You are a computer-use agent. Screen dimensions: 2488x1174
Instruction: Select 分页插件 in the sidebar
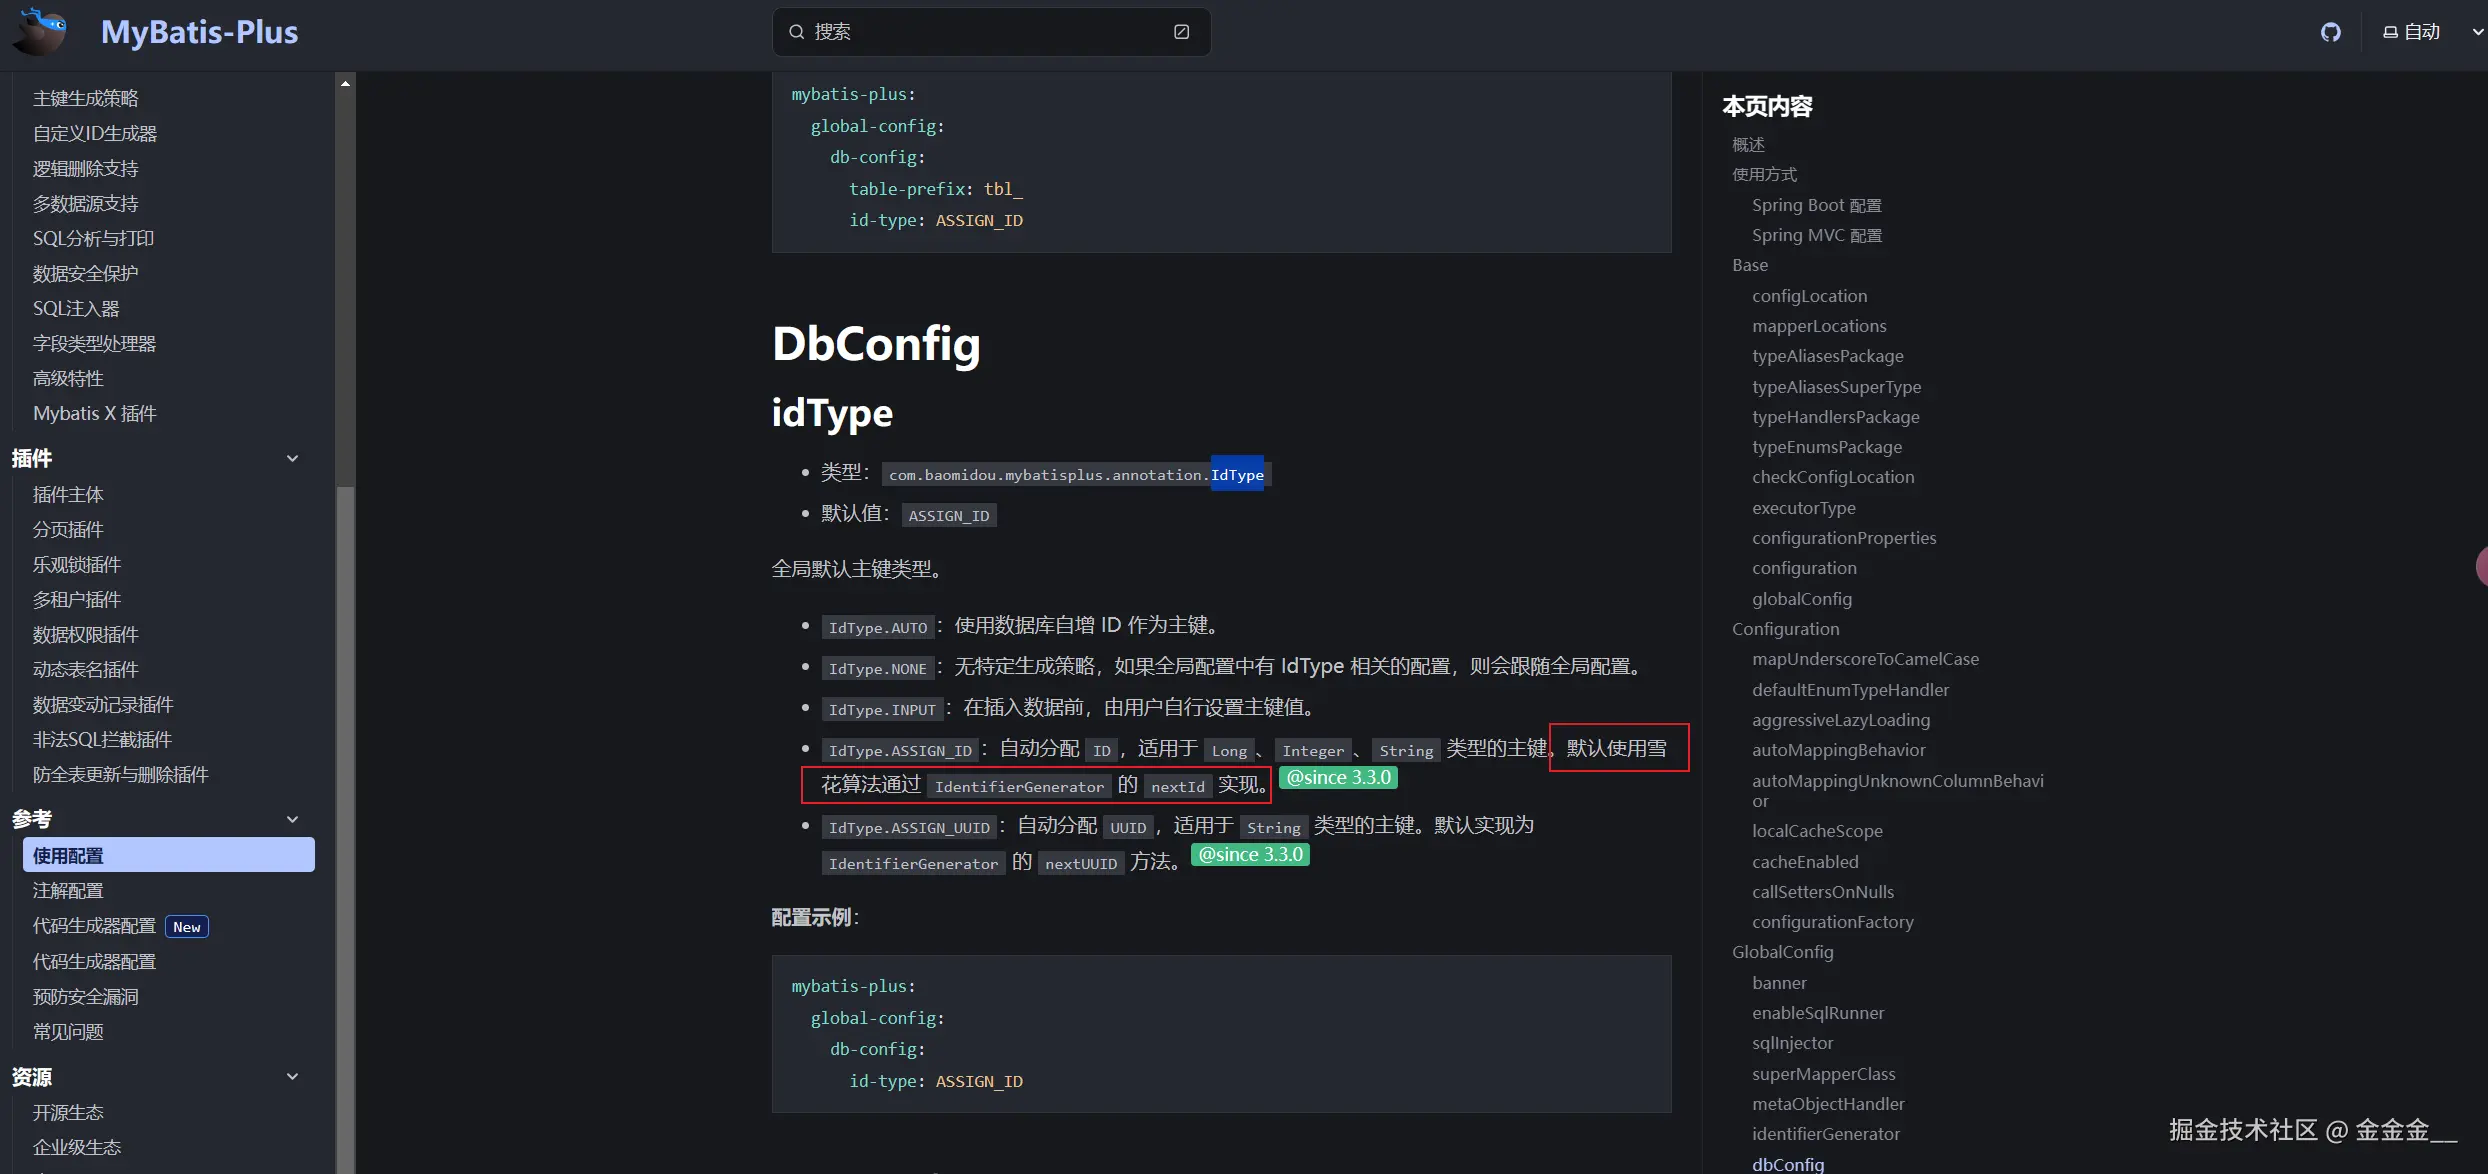pos(68,530)
